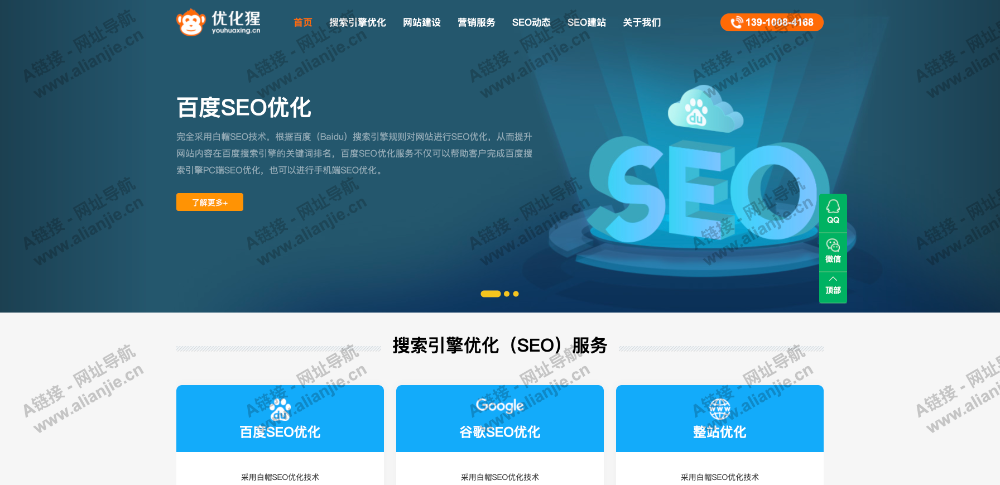
Task: Go to the 首页 nav item
Action: point(303,22)
